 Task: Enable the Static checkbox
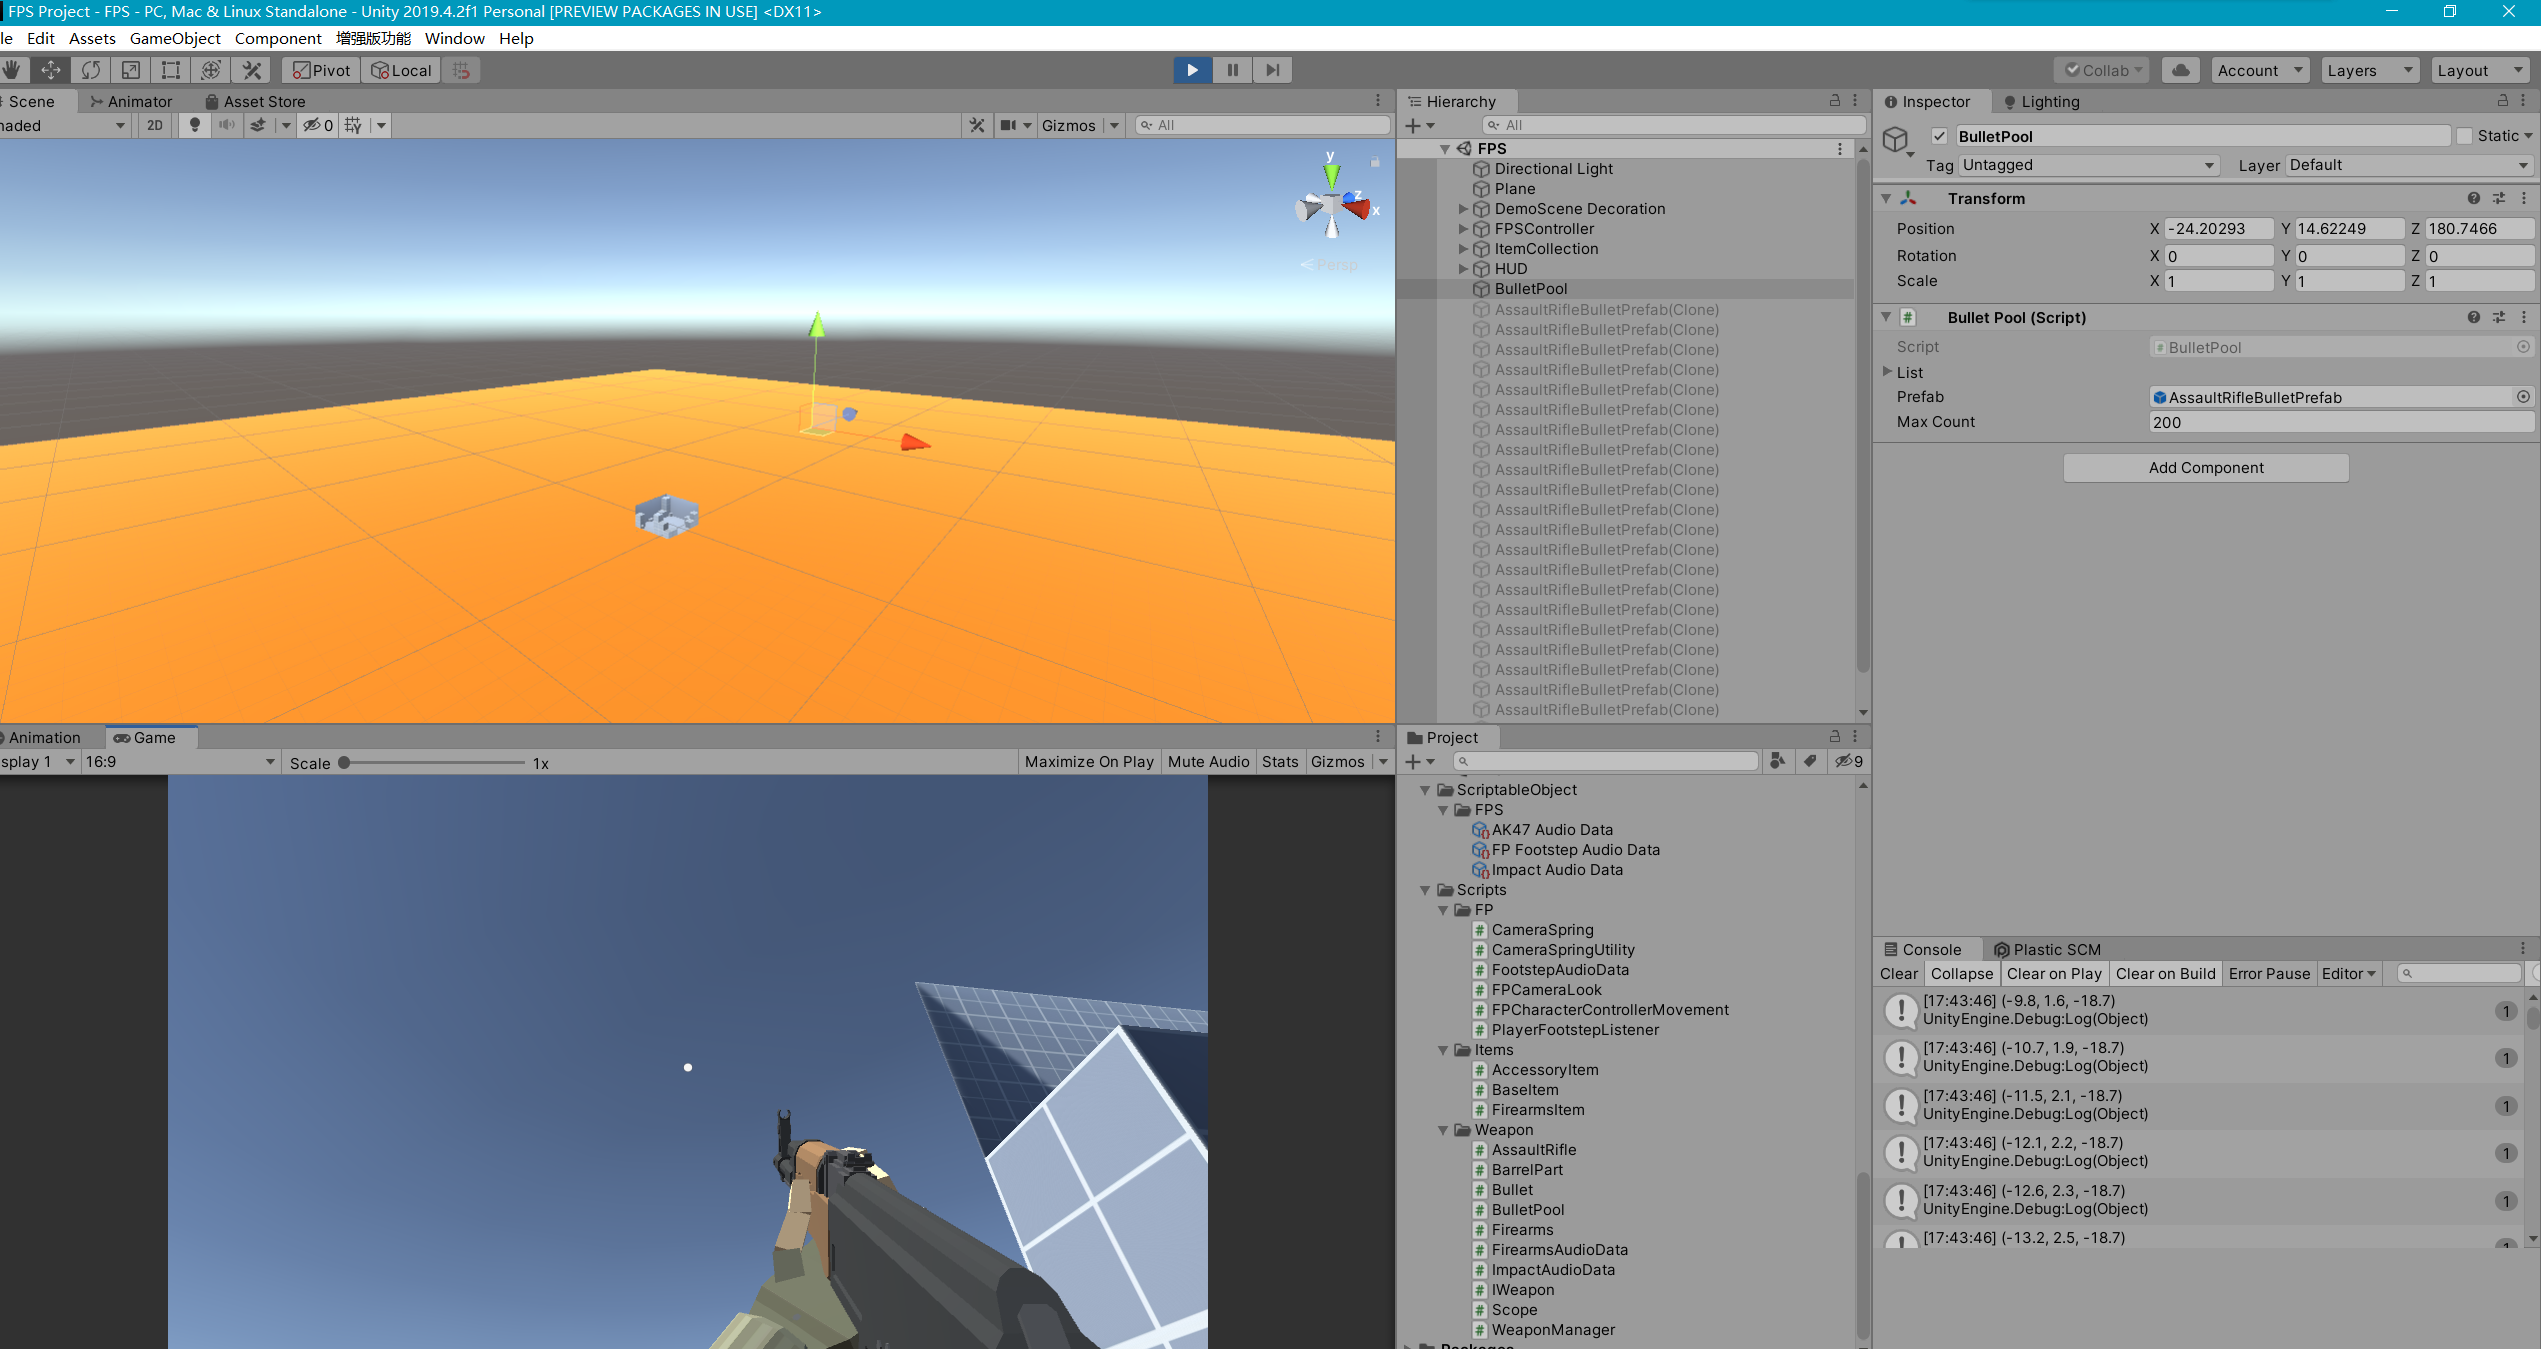2464,136
